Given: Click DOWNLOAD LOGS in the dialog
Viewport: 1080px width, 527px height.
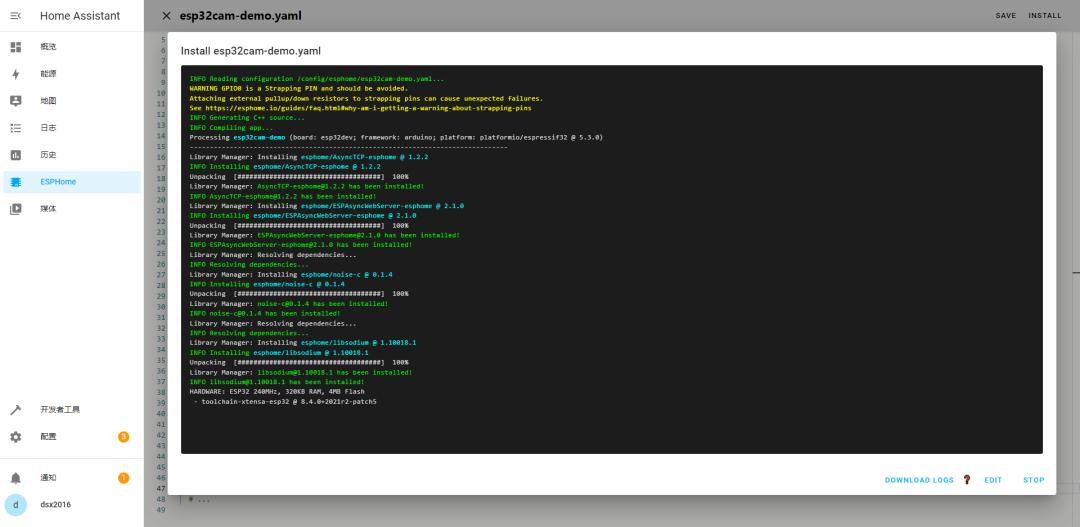Looking at the screenshot, I should 919,480.
